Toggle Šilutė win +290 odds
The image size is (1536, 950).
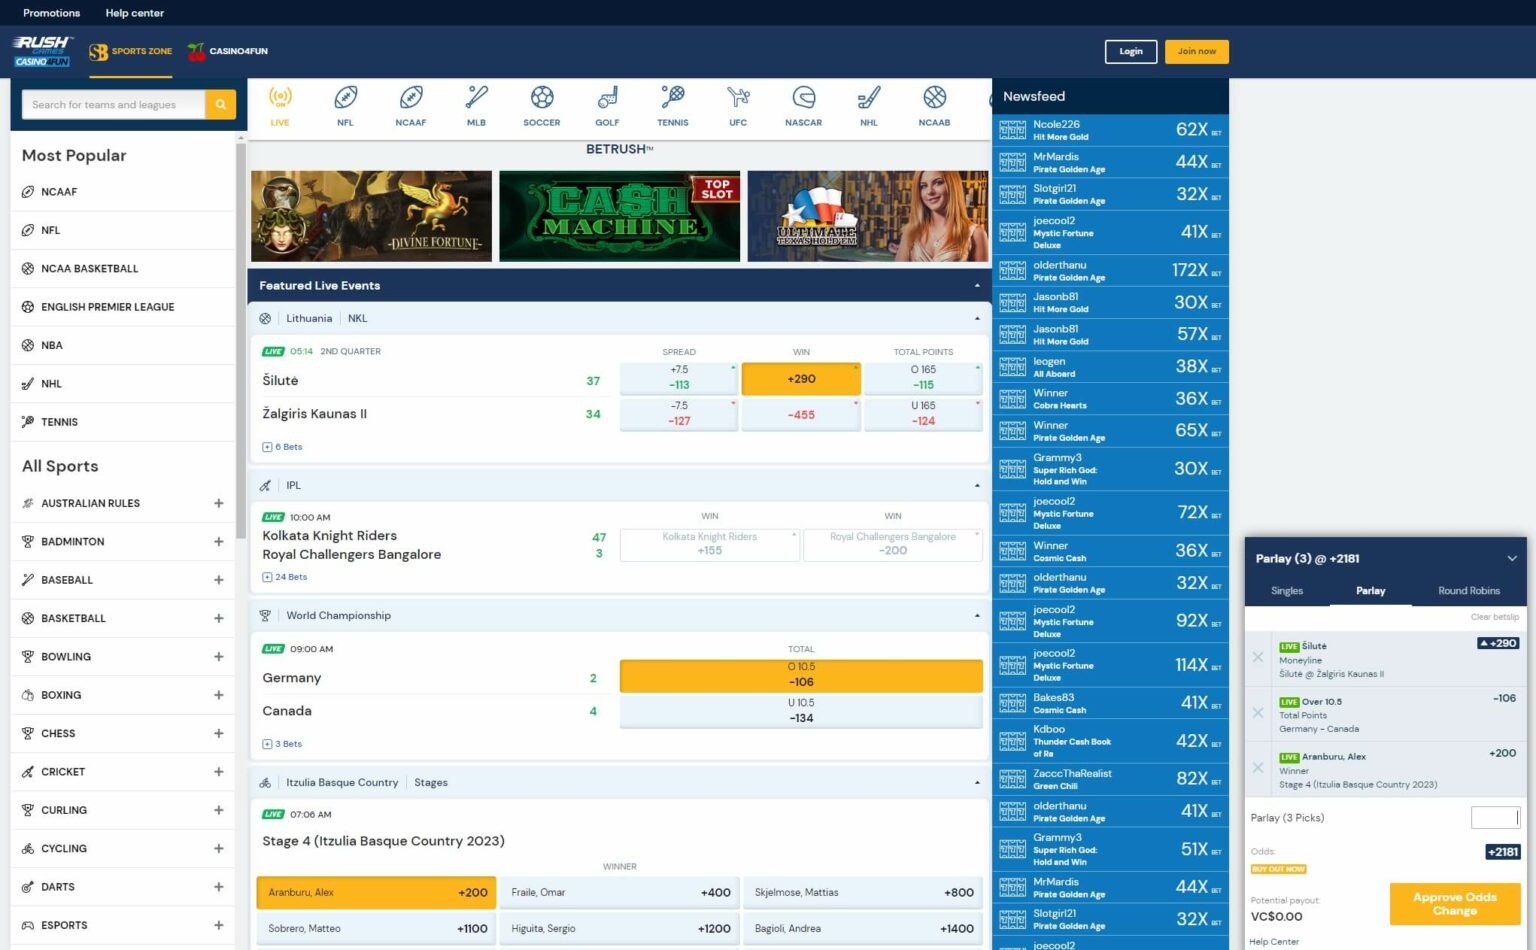coord(801,379)
